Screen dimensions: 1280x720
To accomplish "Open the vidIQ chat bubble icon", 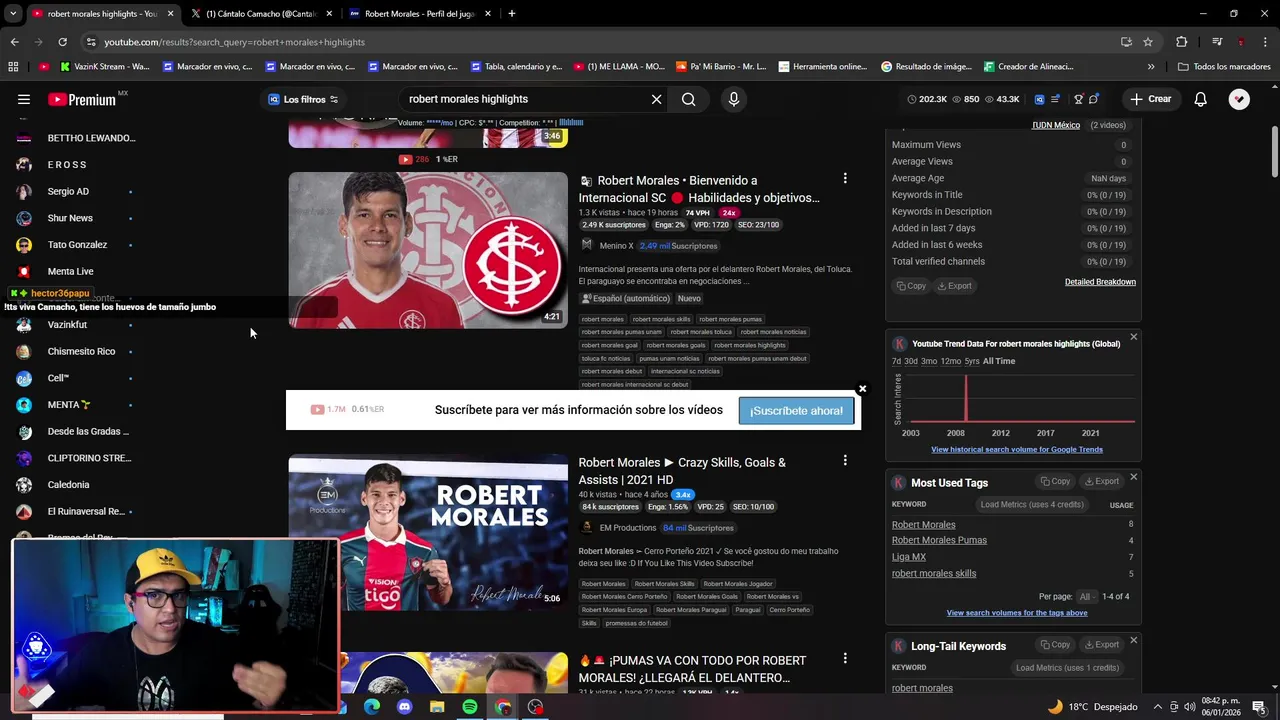I will 1094,99.
